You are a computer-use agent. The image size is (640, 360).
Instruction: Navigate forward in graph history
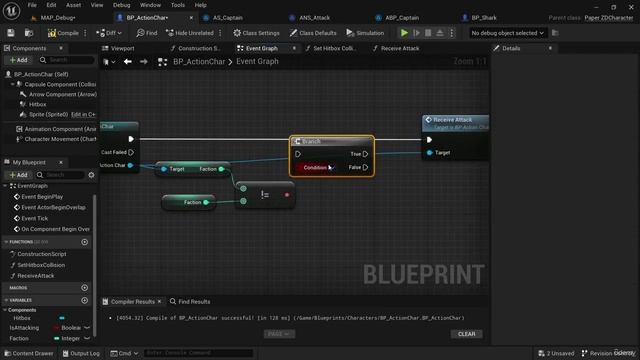pos(143,62)
